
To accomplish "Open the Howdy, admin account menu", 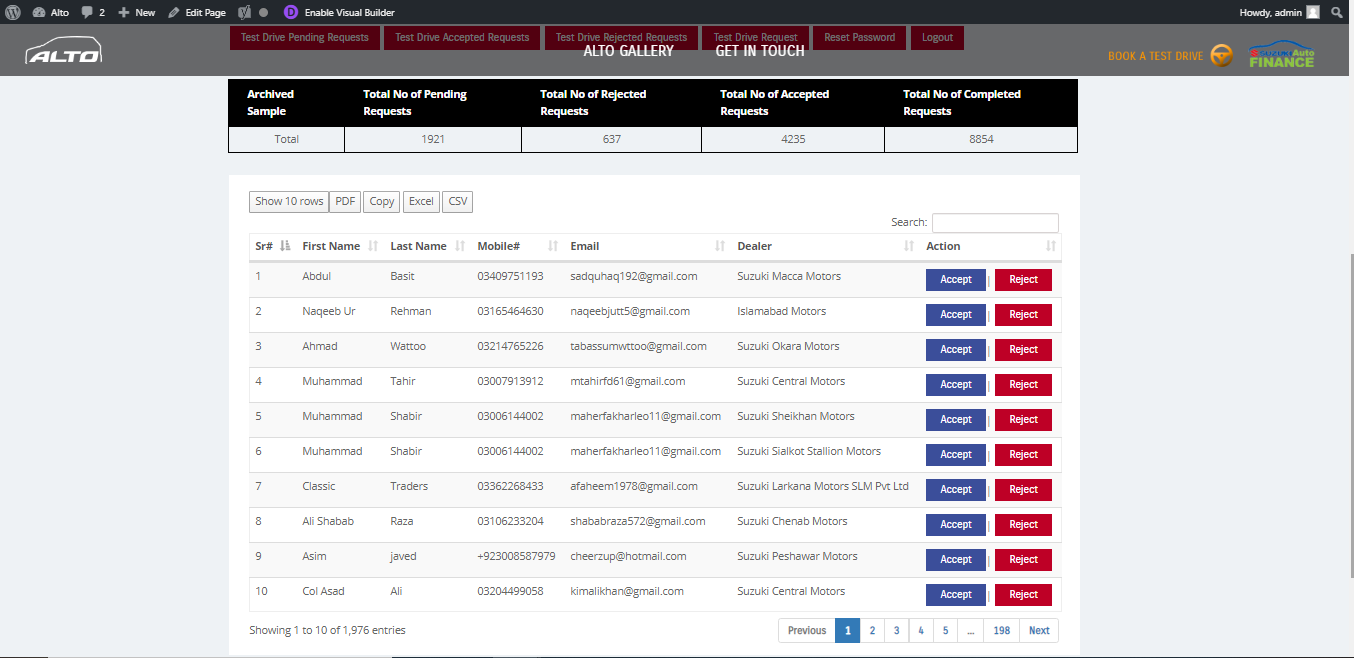I will pos(1279,12).
